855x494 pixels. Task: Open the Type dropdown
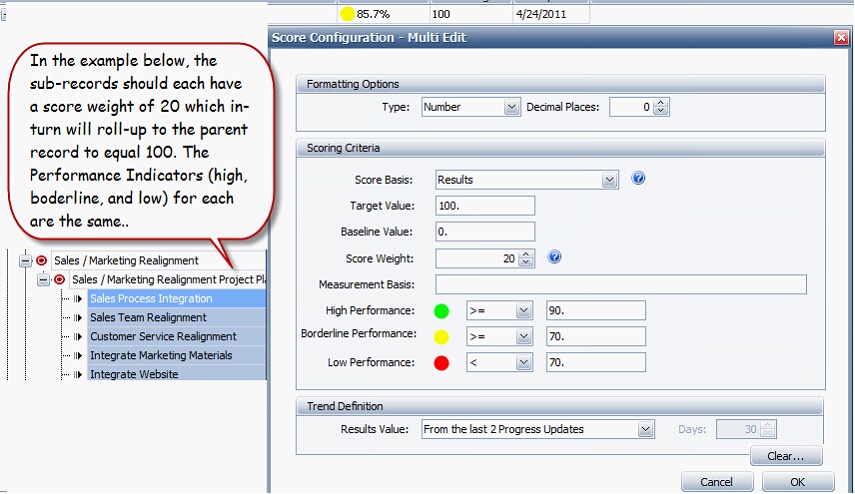(511, 107)
